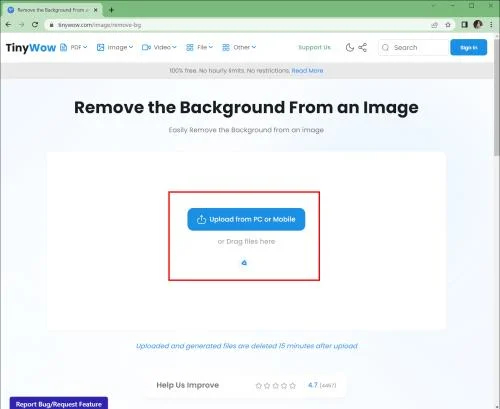Open the File menu in the navbar
500x409 pixels.
coord(199,47)
